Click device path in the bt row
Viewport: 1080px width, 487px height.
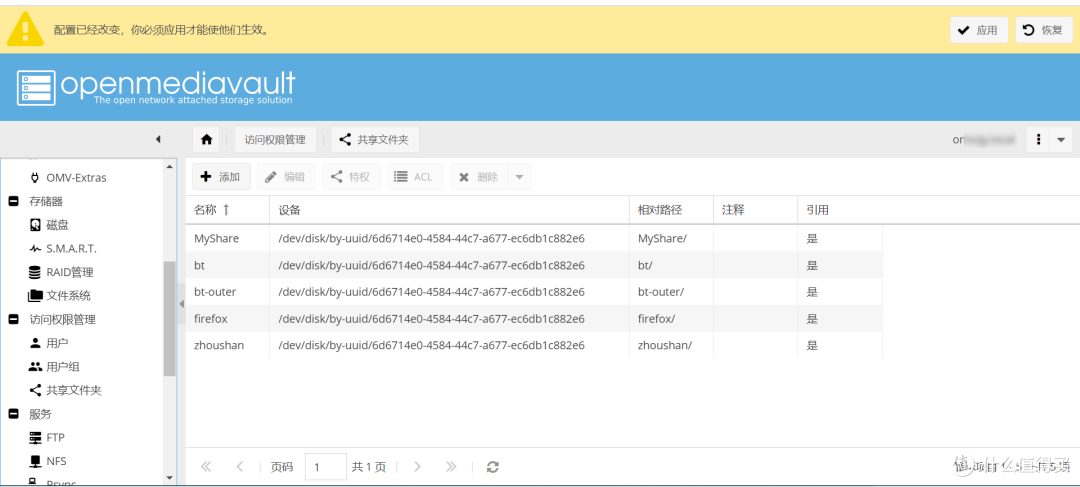click(431, 265)
